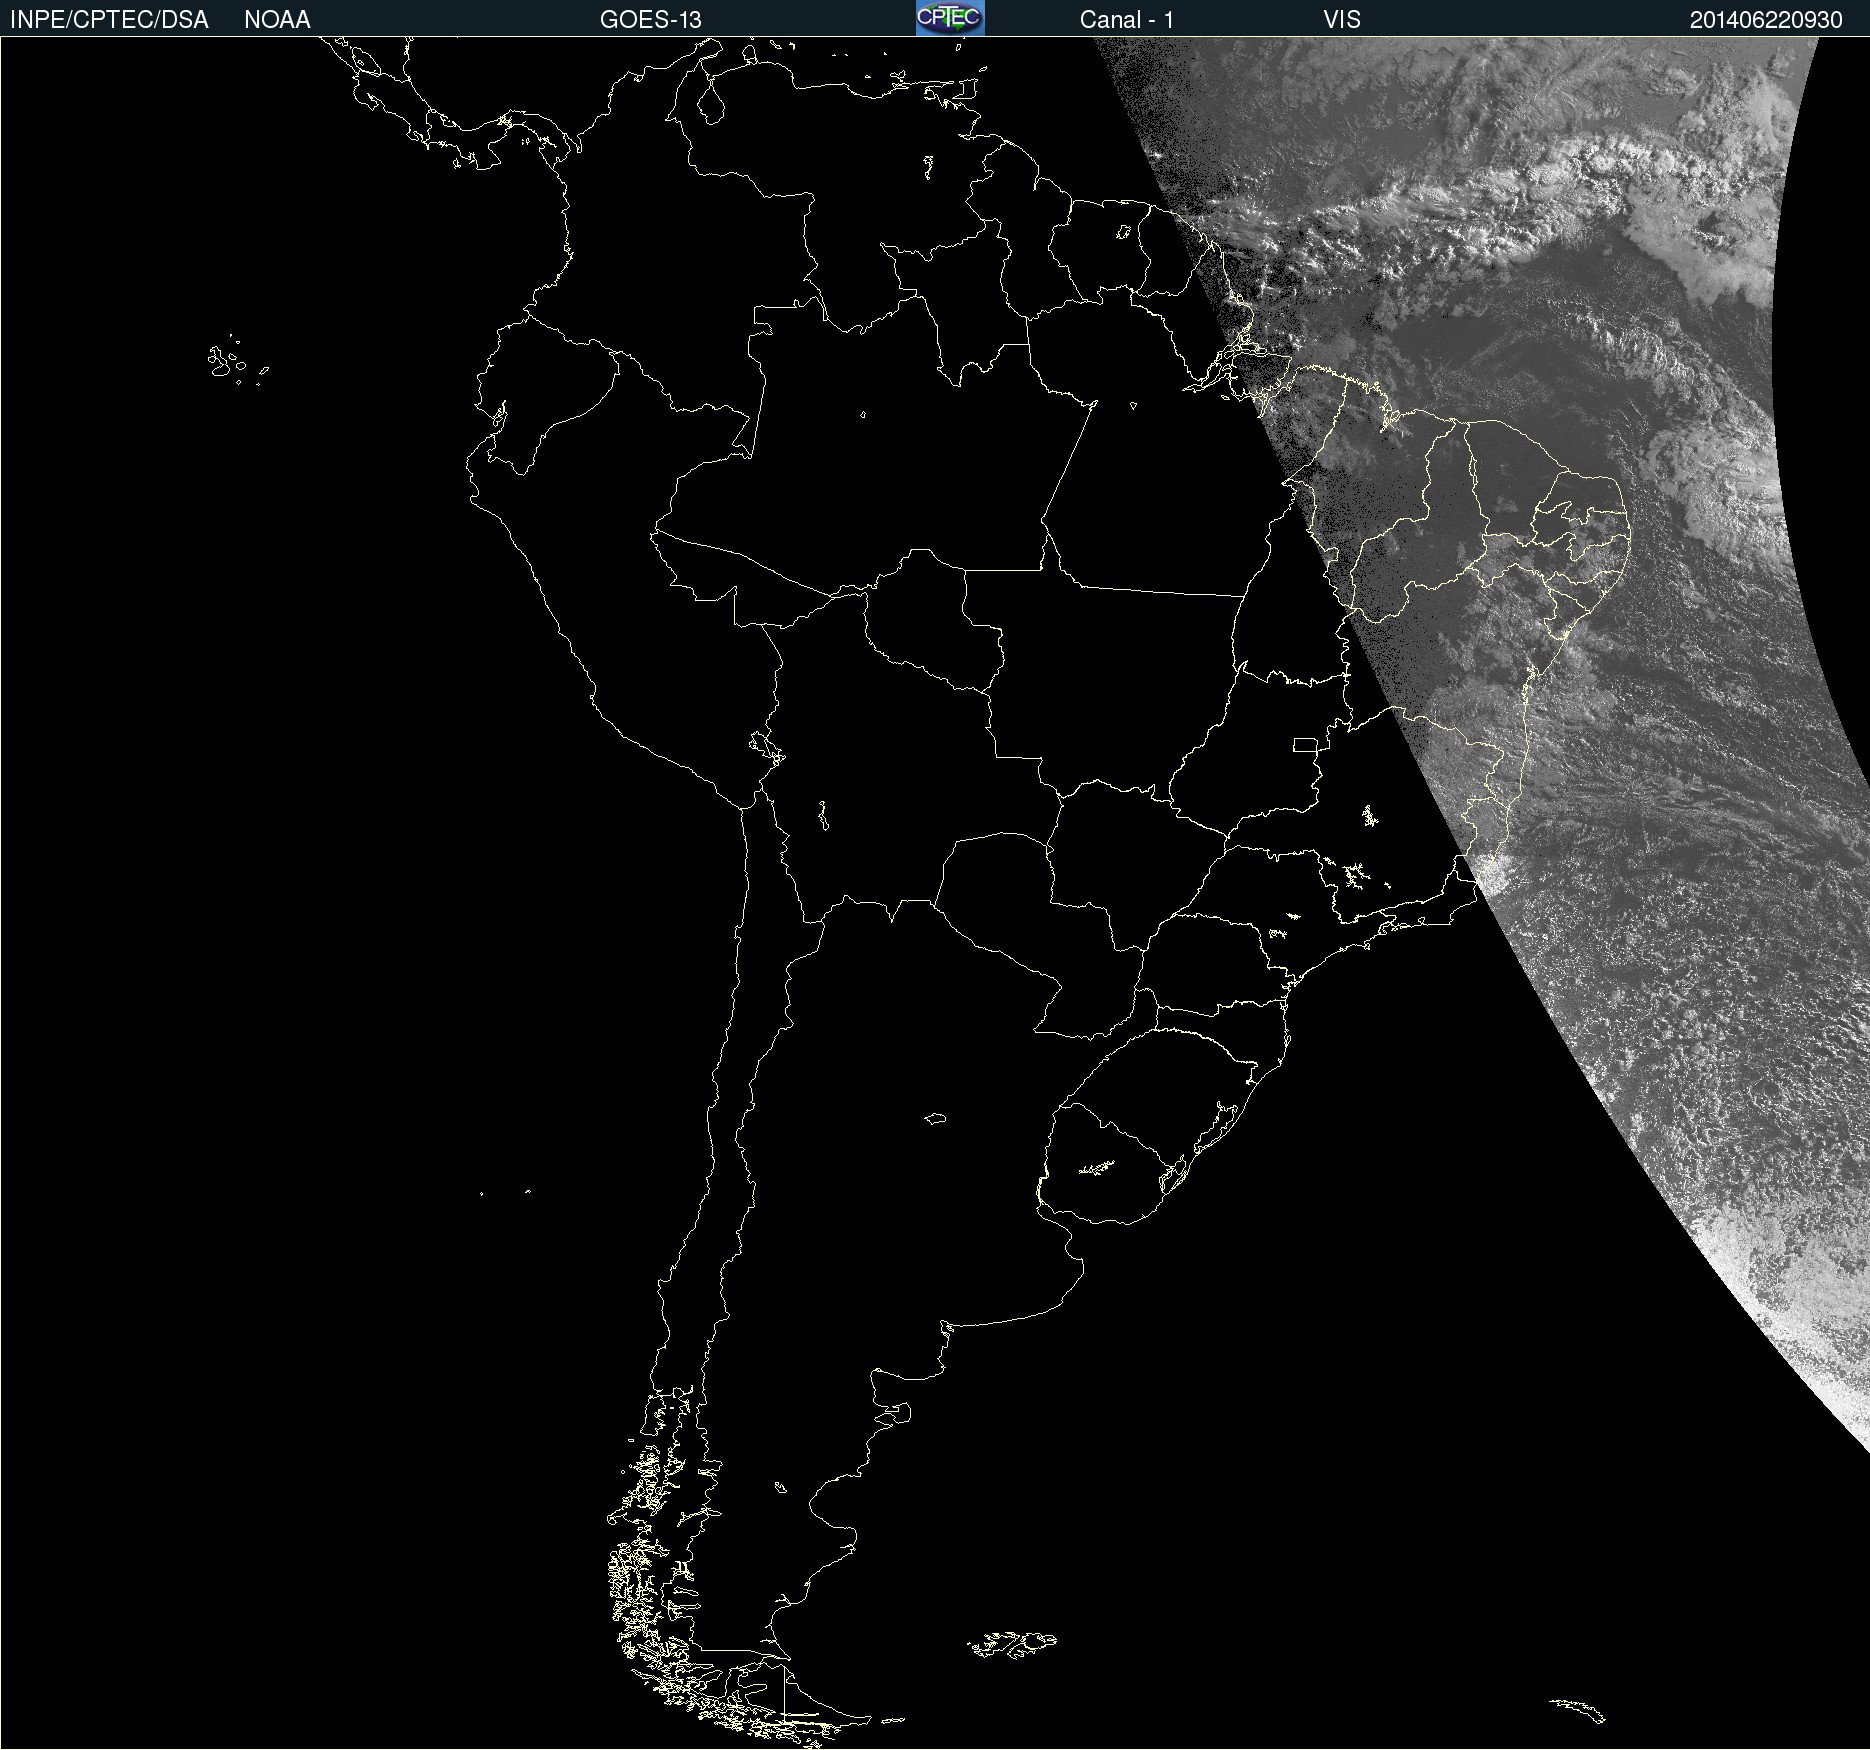This screenshot has height=1750, width=1870.
Task: Click the easternmost tip of Brazil
Action: tap(1628, 530)
